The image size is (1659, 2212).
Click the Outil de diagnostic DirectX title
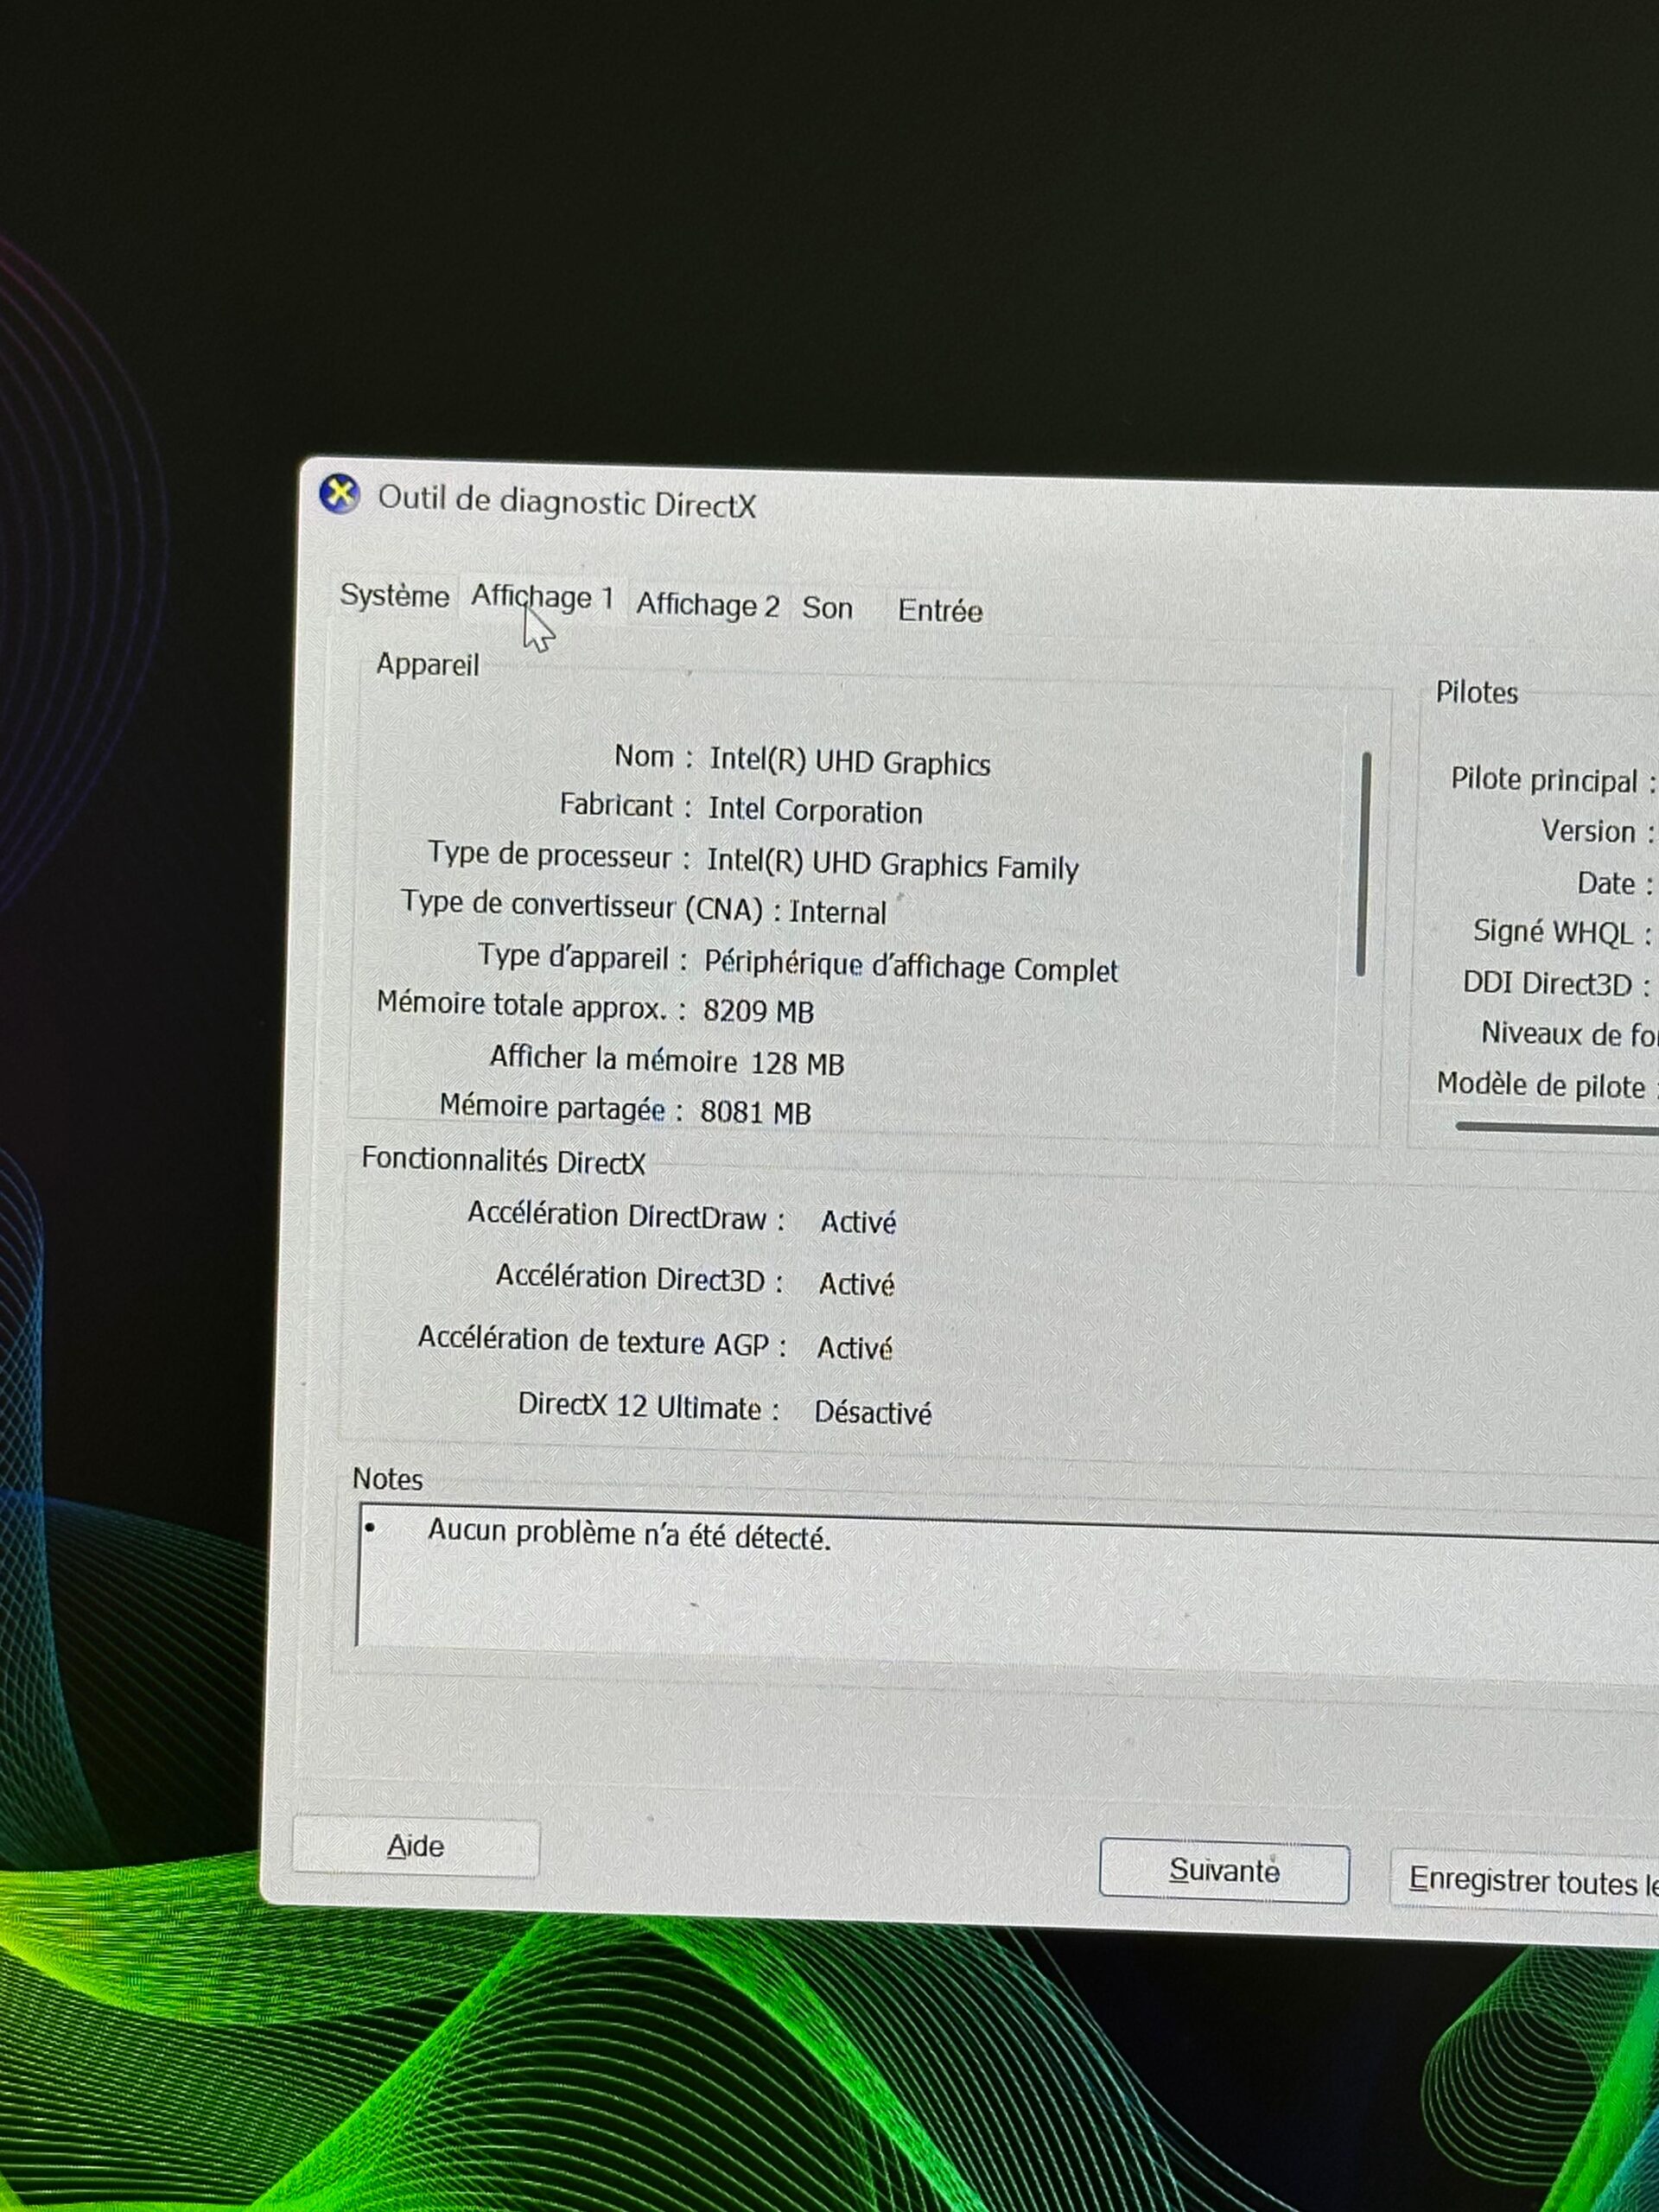pyautogui.click(x=566, y=502)
